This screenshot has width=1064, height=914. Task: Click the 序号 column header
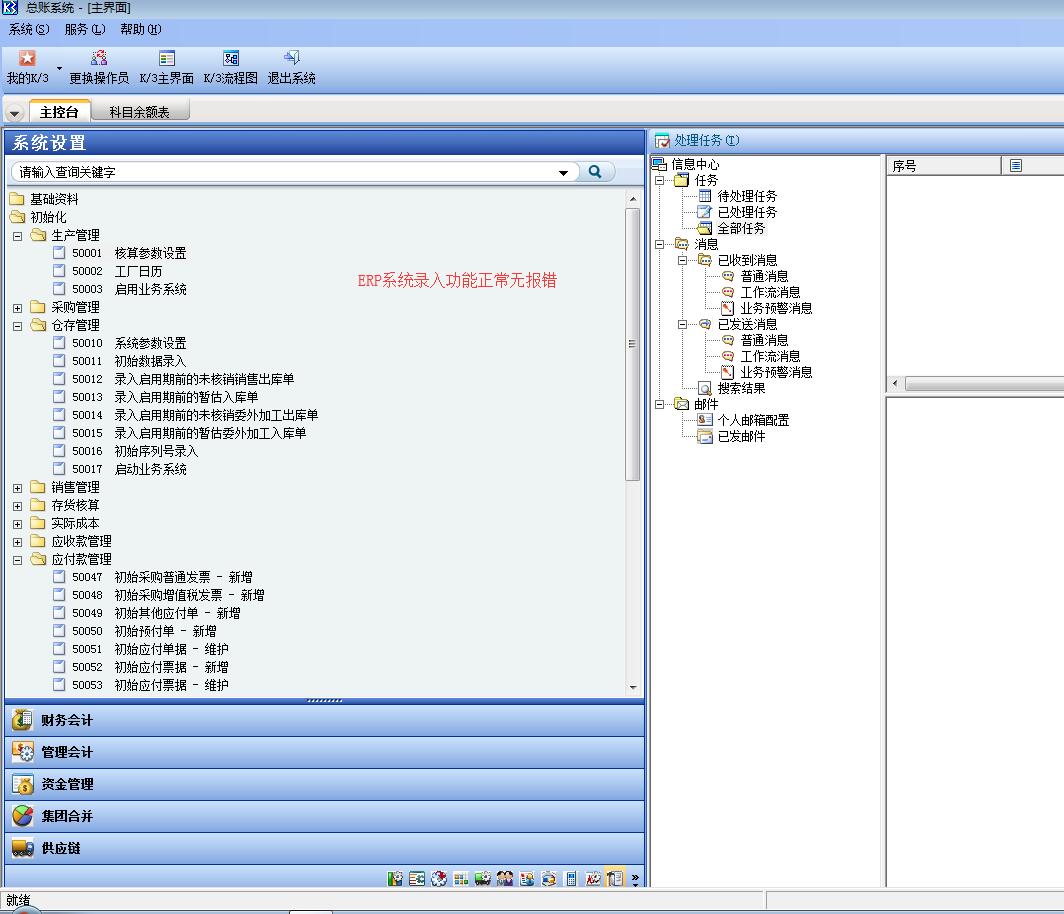click(x=943, y=166)
